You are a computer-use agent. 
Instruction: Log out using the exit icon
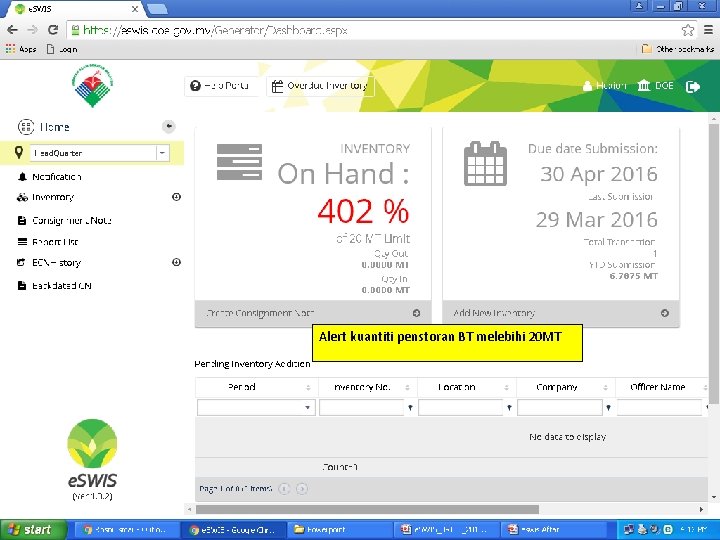pyautogui.click(x=692, y=86)
